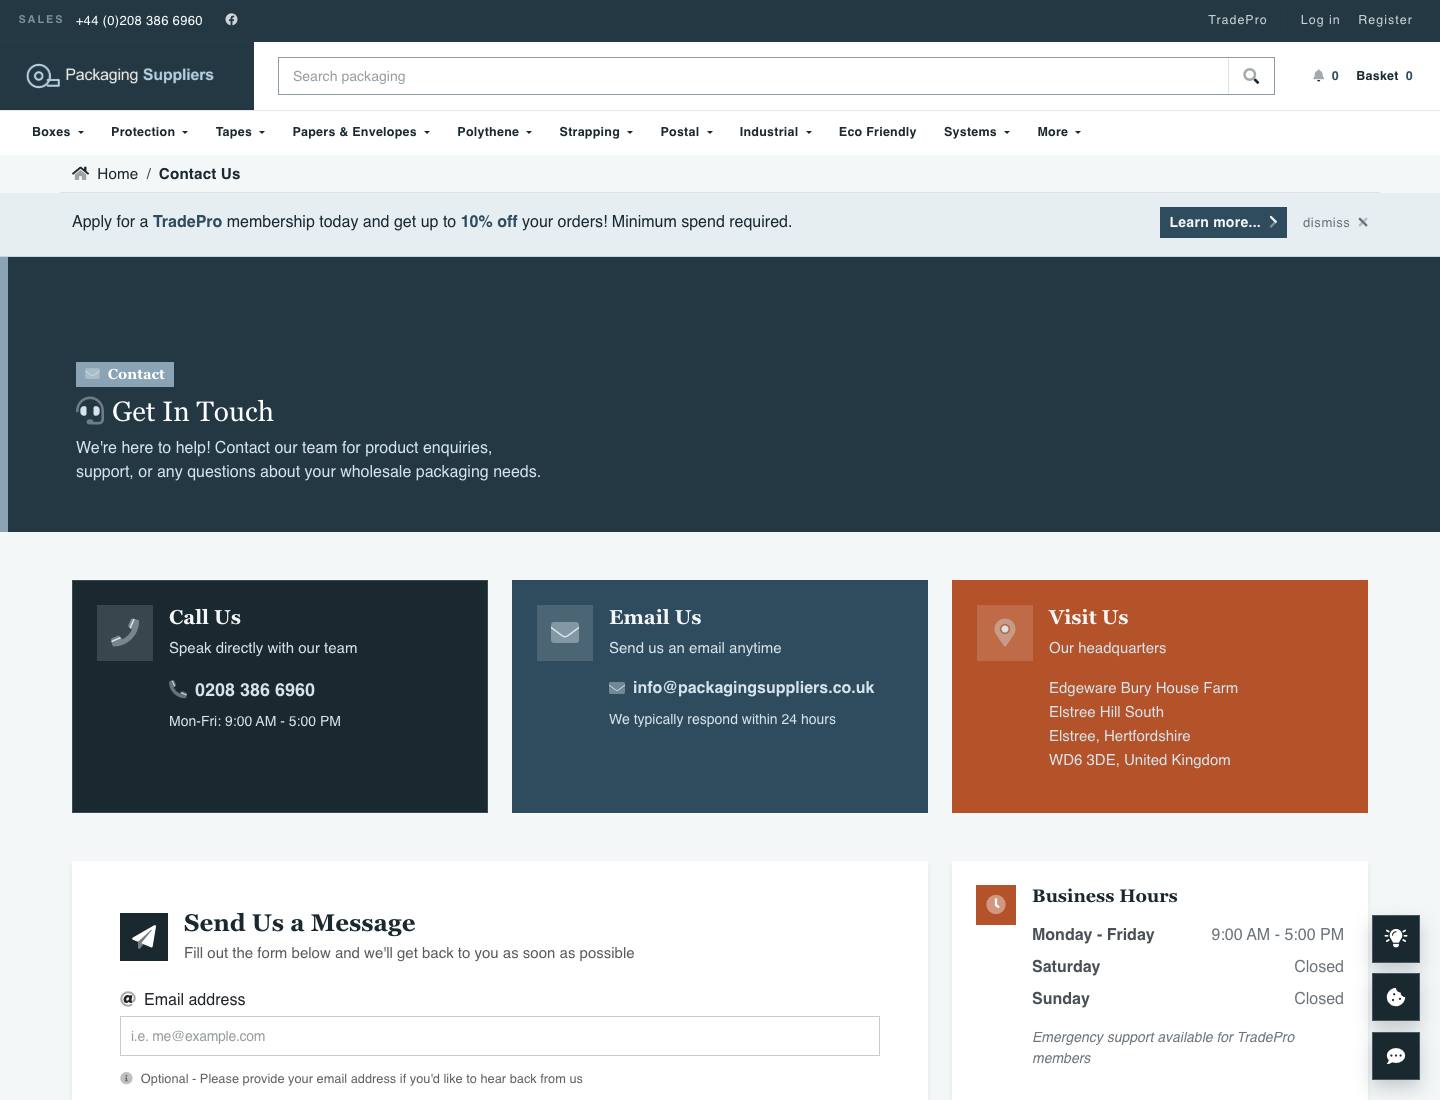Click the lightbulb floating button
The width and height of the screenshot is (1440, 1100).
pos(1396,938)
